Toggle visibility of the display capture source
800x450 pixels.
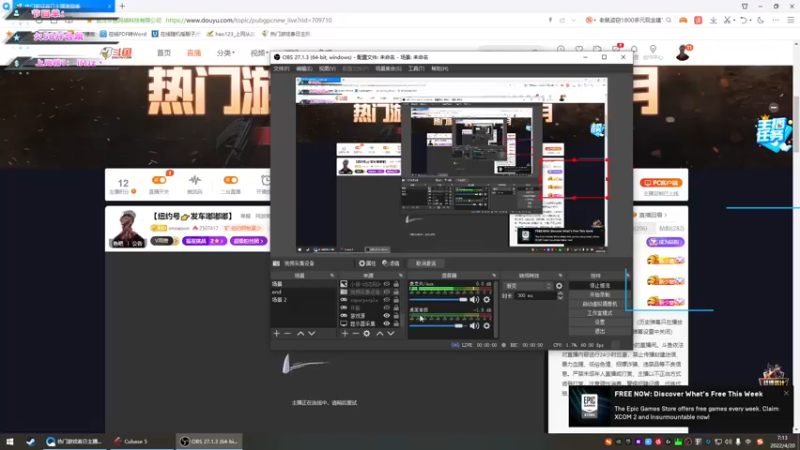tap(387, 323)
